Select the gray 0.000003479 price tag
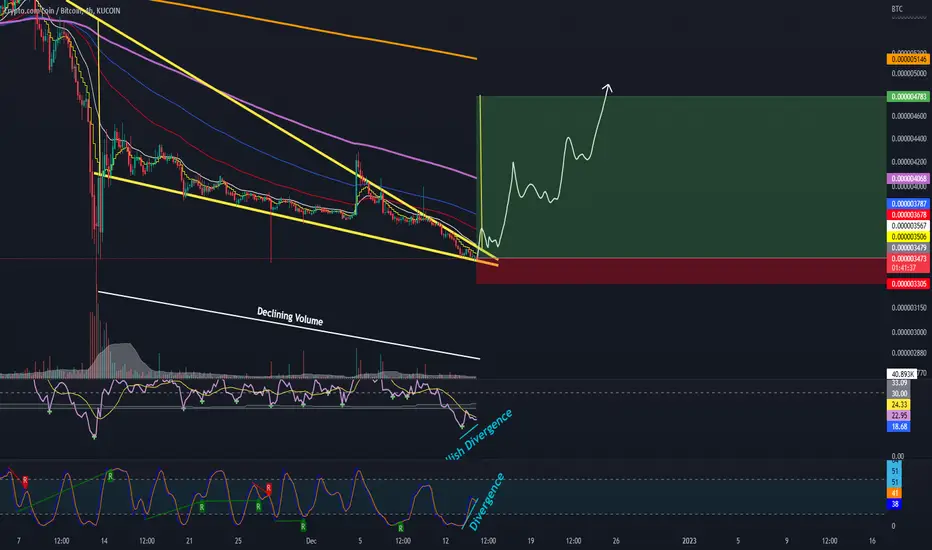The image size is (932, 550). coord(908,248)
